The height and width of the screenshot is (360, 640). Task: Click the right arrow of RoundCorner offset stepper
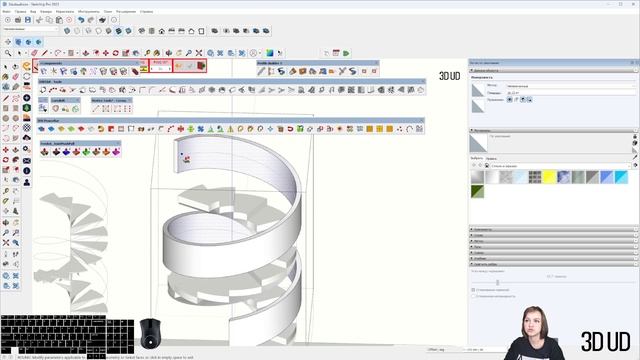(170, 69)
